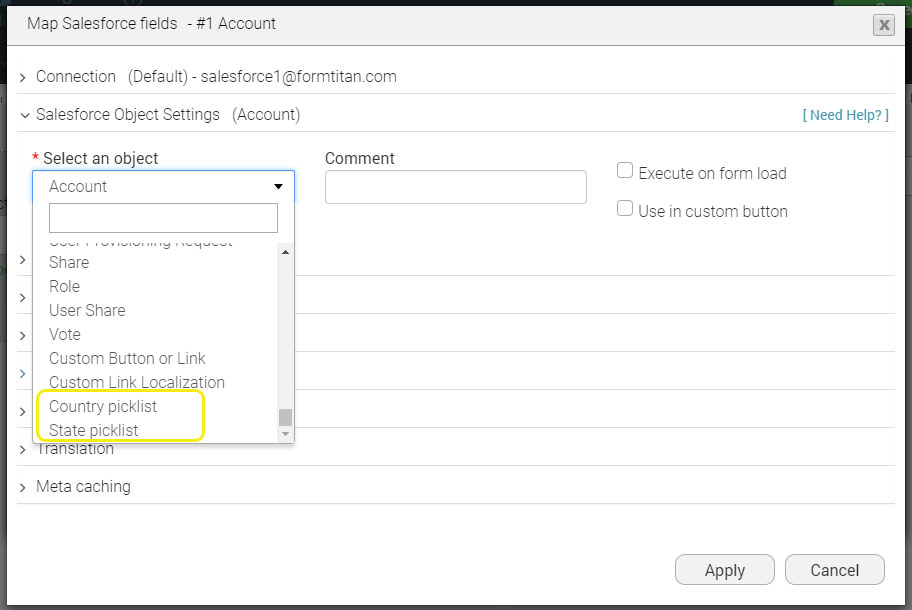Select Role from object list
This screenshot has width=912, height=610.
point(65,286)
